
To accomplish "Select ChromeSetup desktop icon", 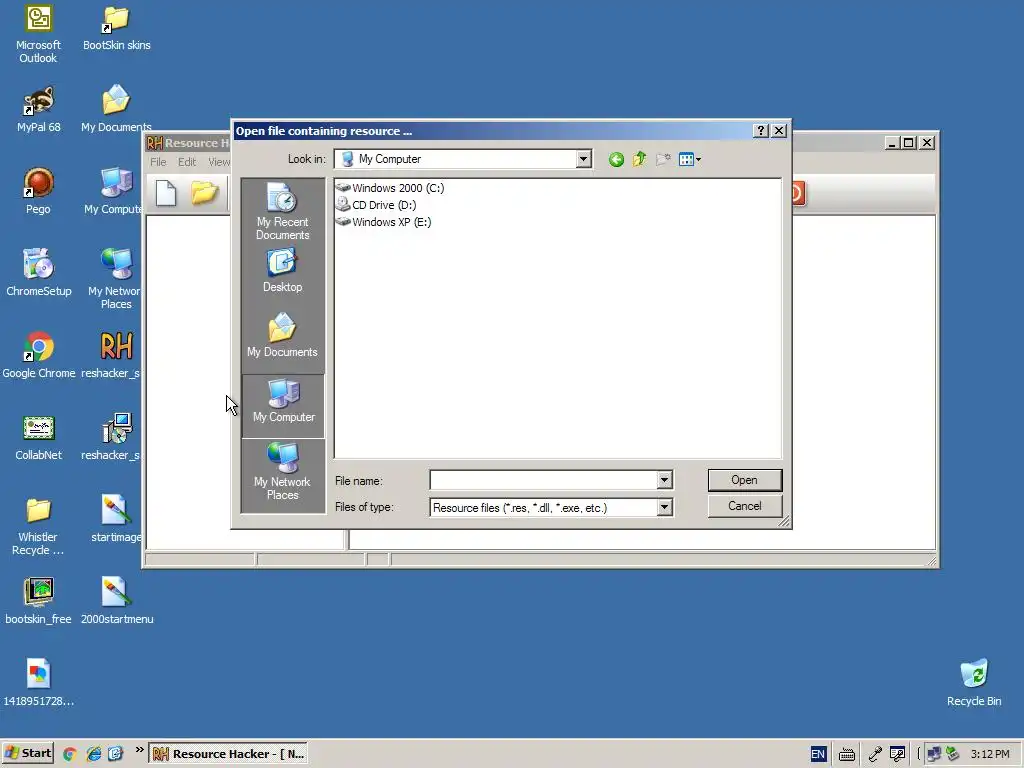I will tap(39, 273).
